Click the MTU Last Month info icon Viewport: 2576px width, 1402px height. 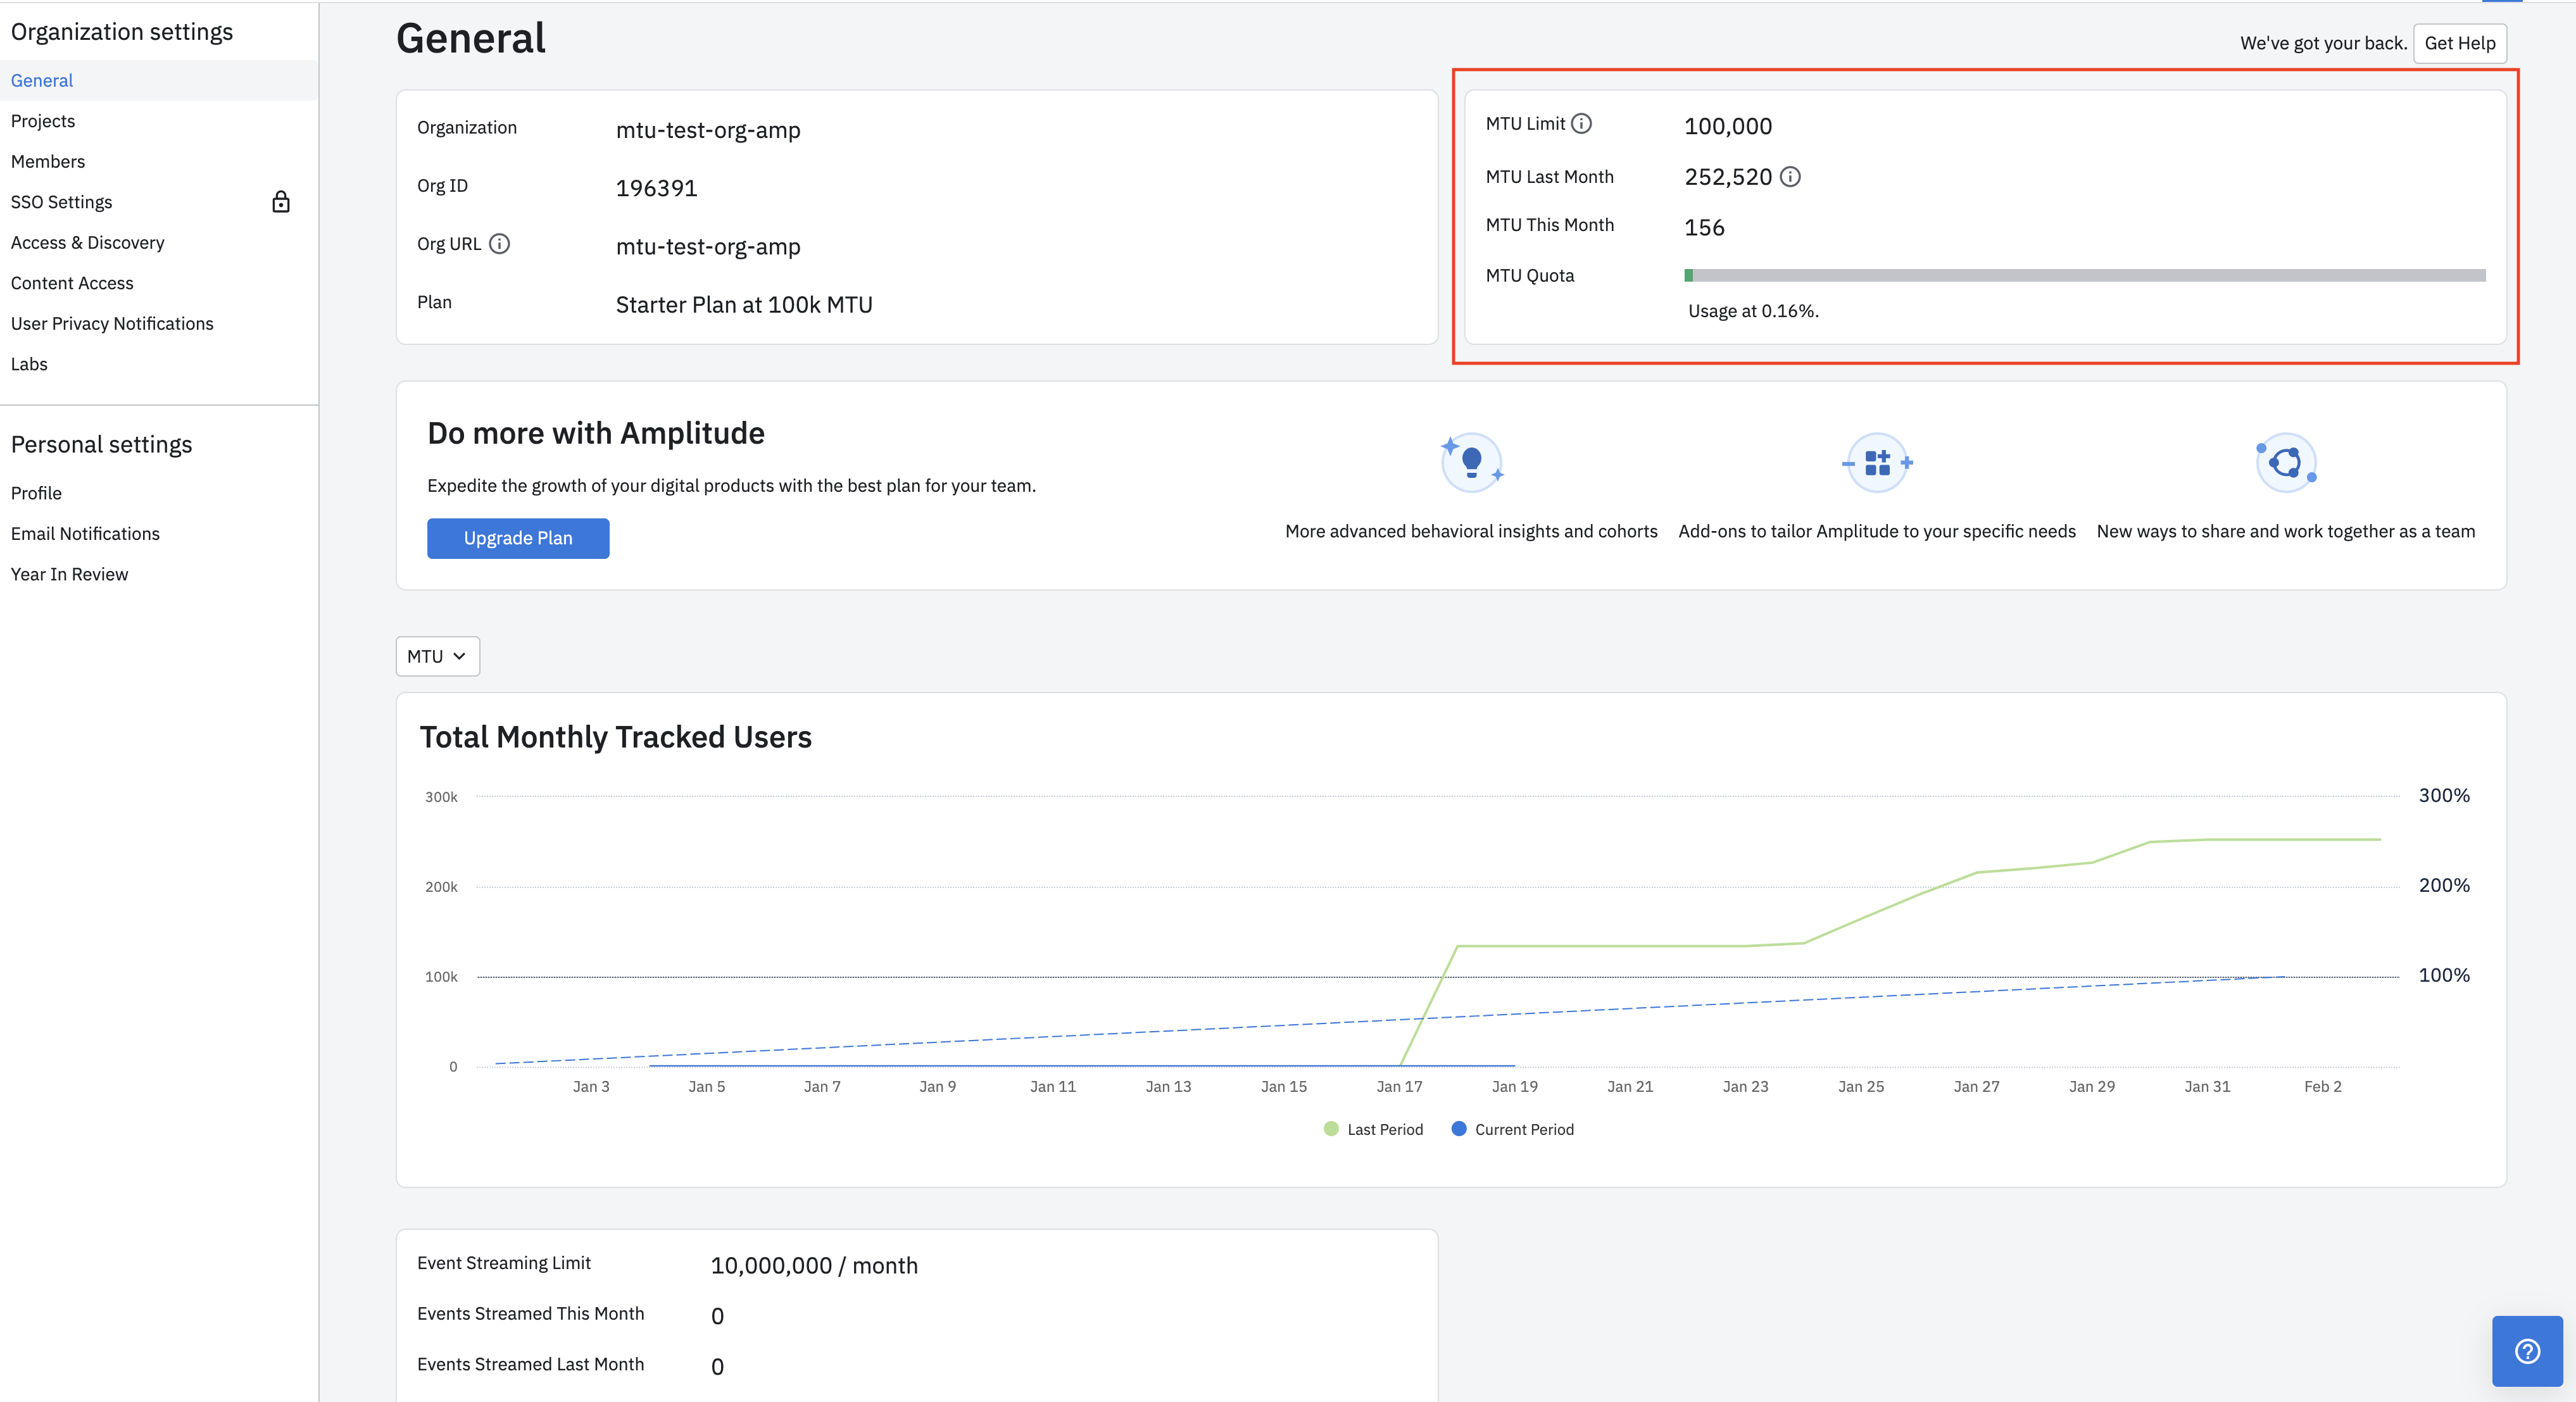1790,177
